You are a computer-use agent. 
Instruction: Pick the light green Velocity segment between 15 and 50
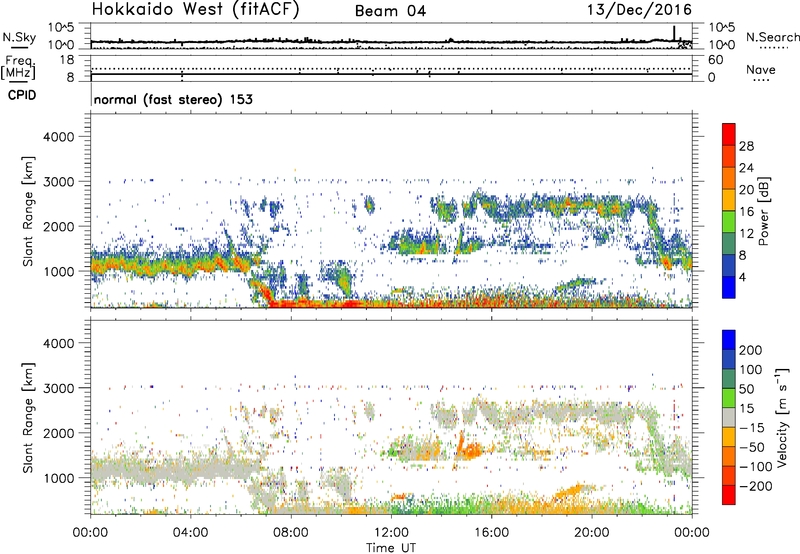point(729,398)
